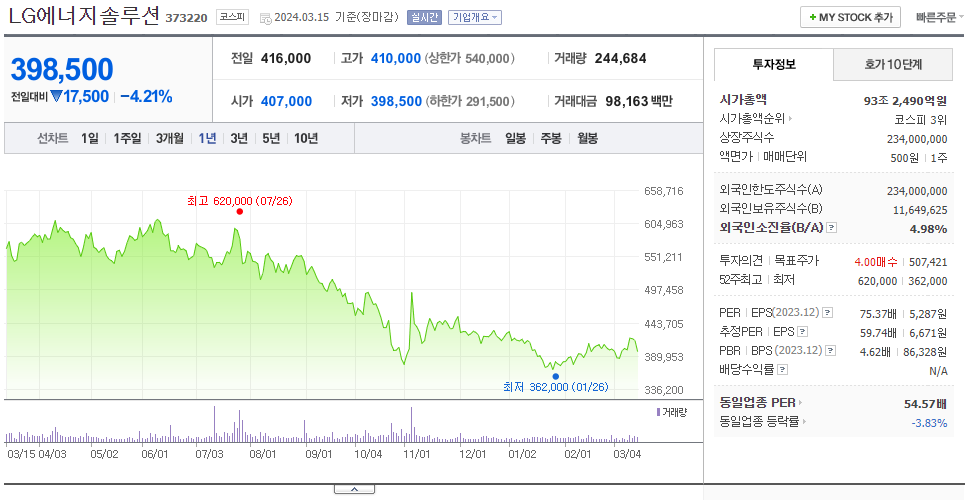Open help icon next to 외국인소진율(B/A)

pos(832,228)
